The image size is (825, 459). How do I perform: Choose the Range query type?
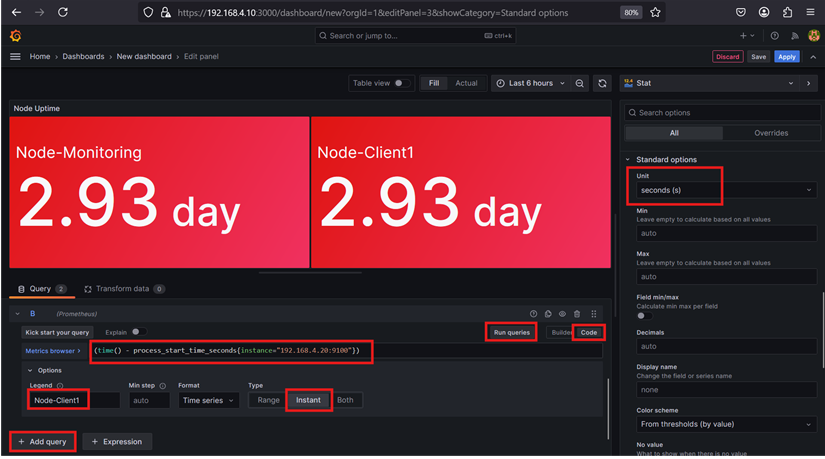[268, 400]
